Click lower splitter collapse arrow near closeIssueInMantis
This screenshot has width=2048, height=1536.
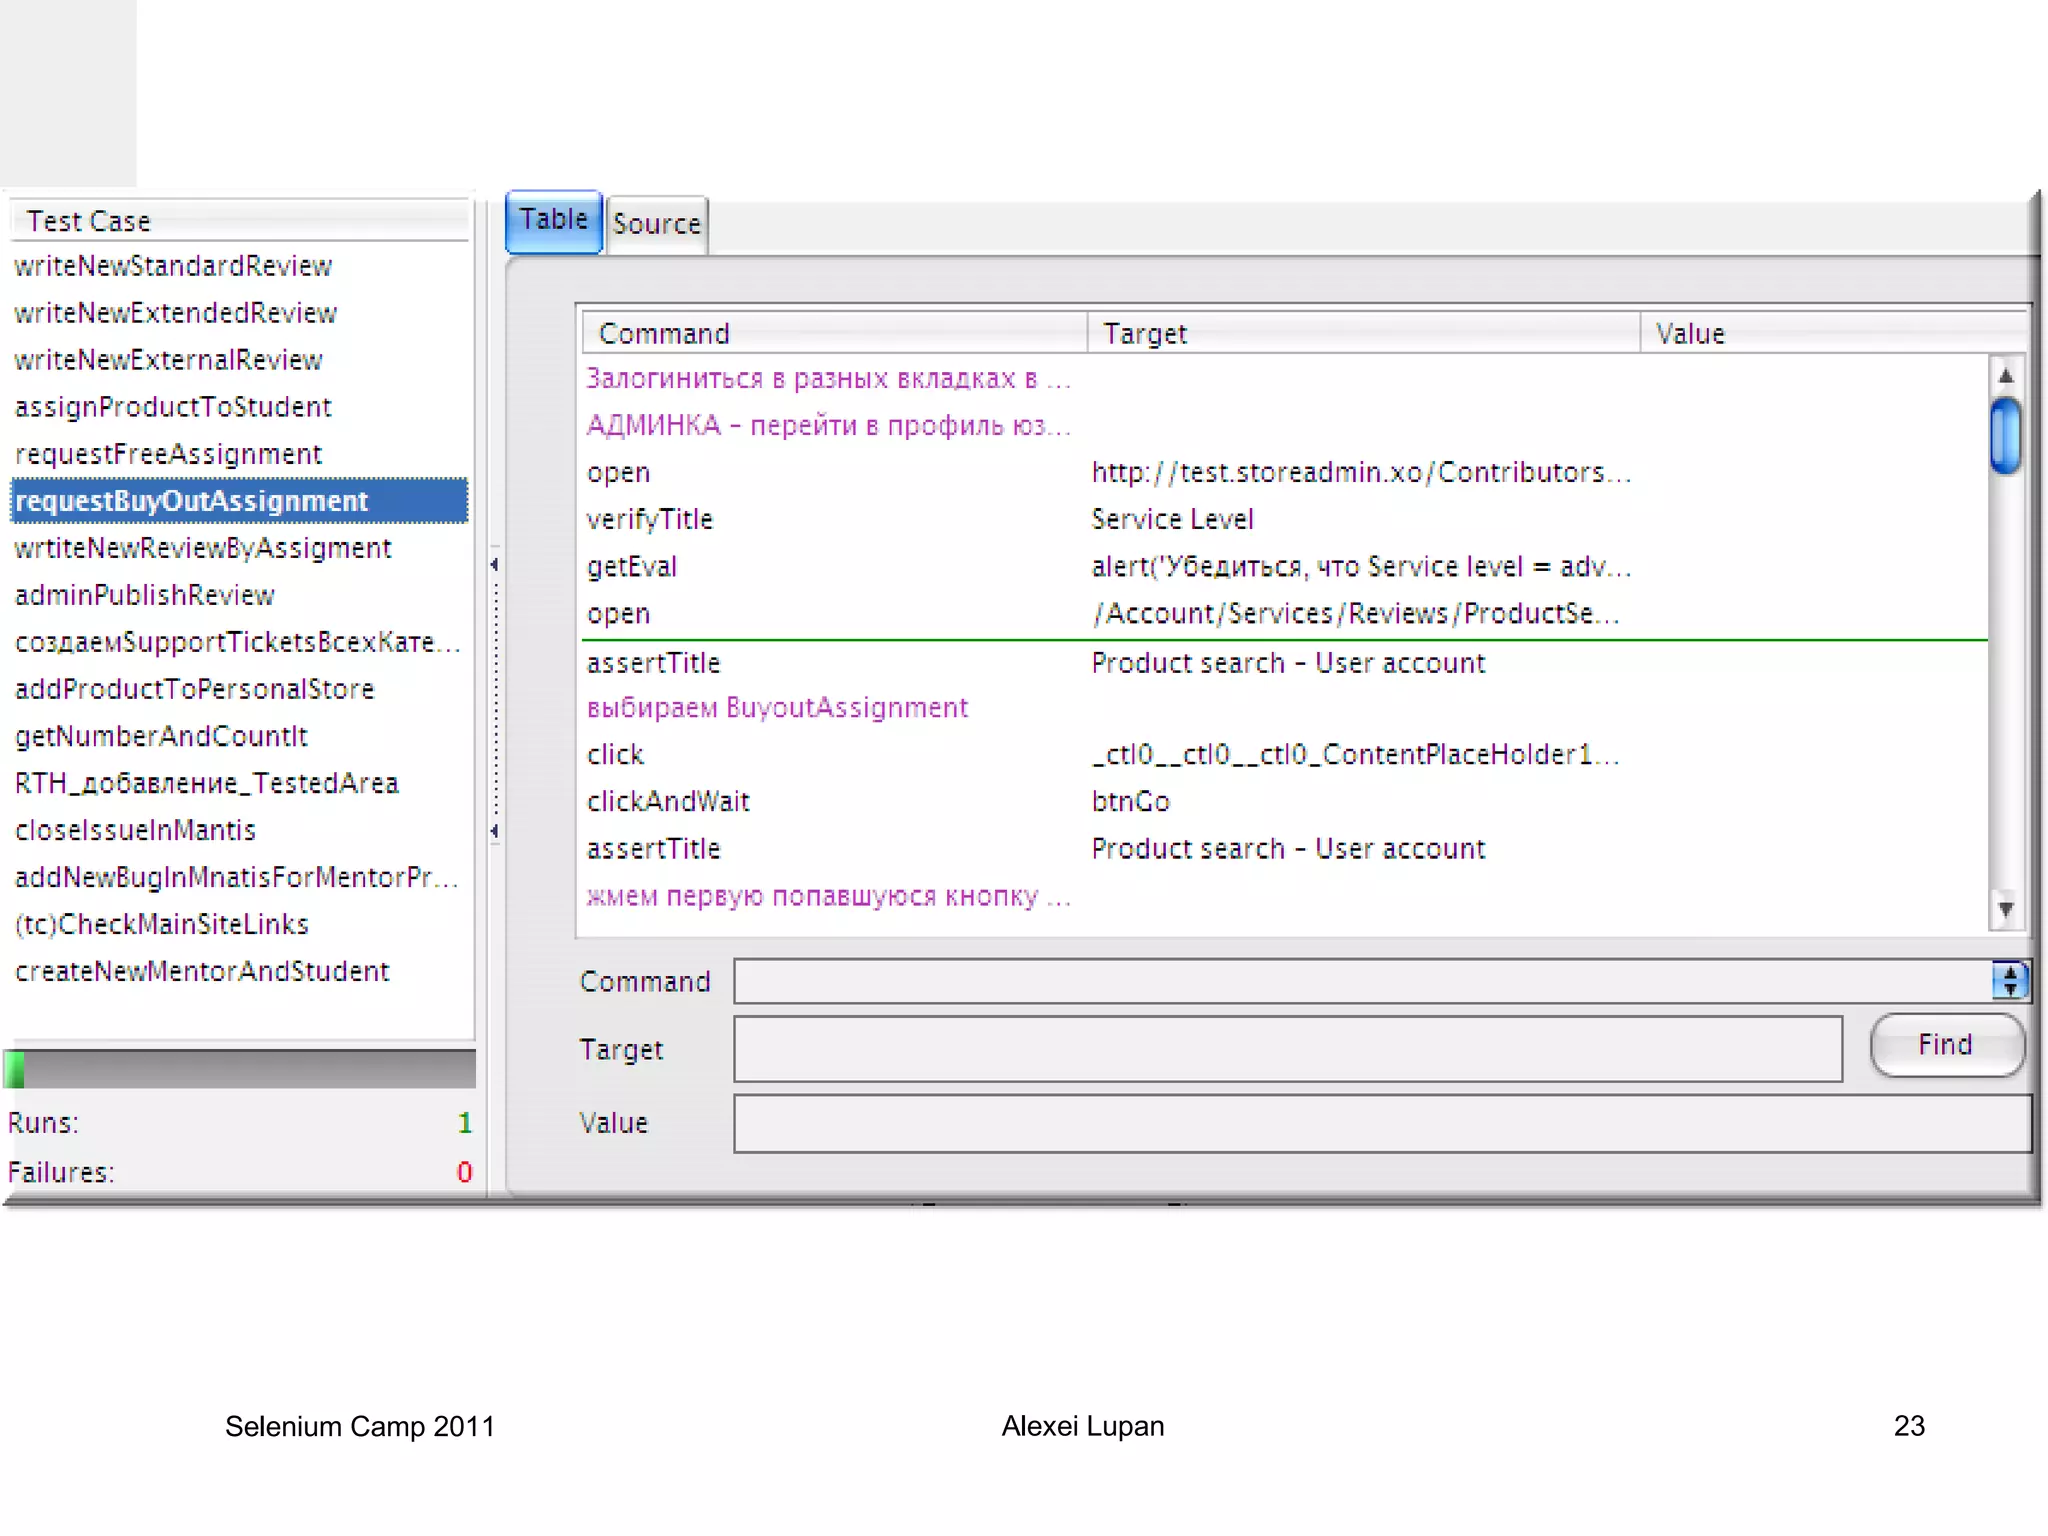click(x=494, y=831)
